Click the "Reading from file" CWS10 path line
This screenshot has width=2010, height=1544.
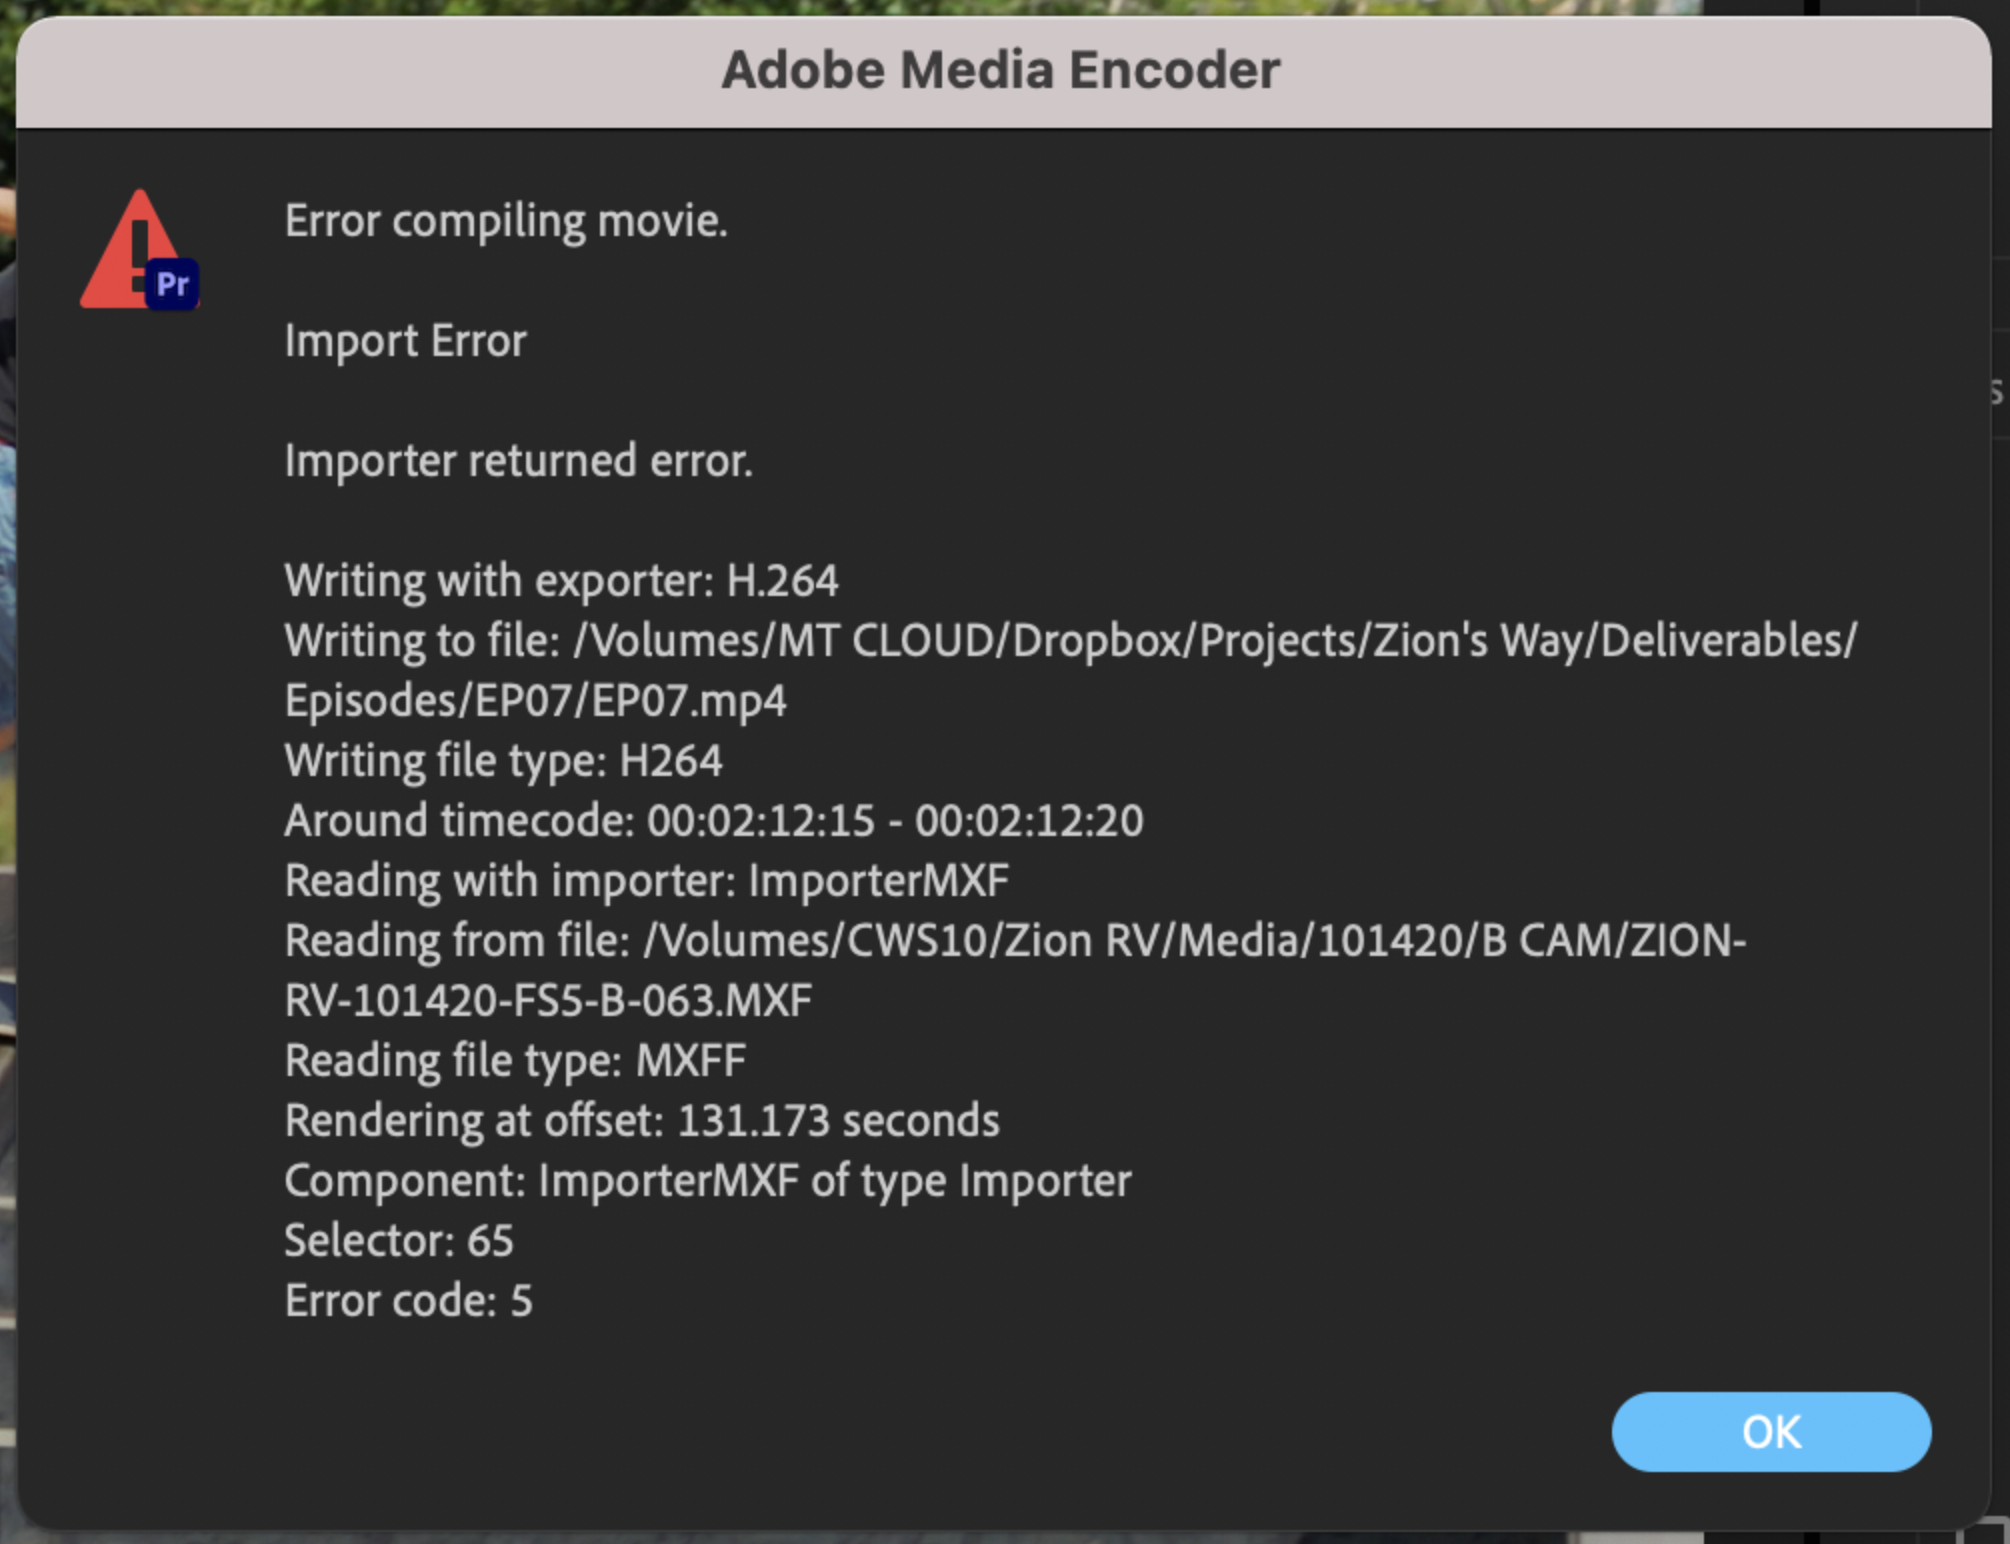click(1015, 941)
